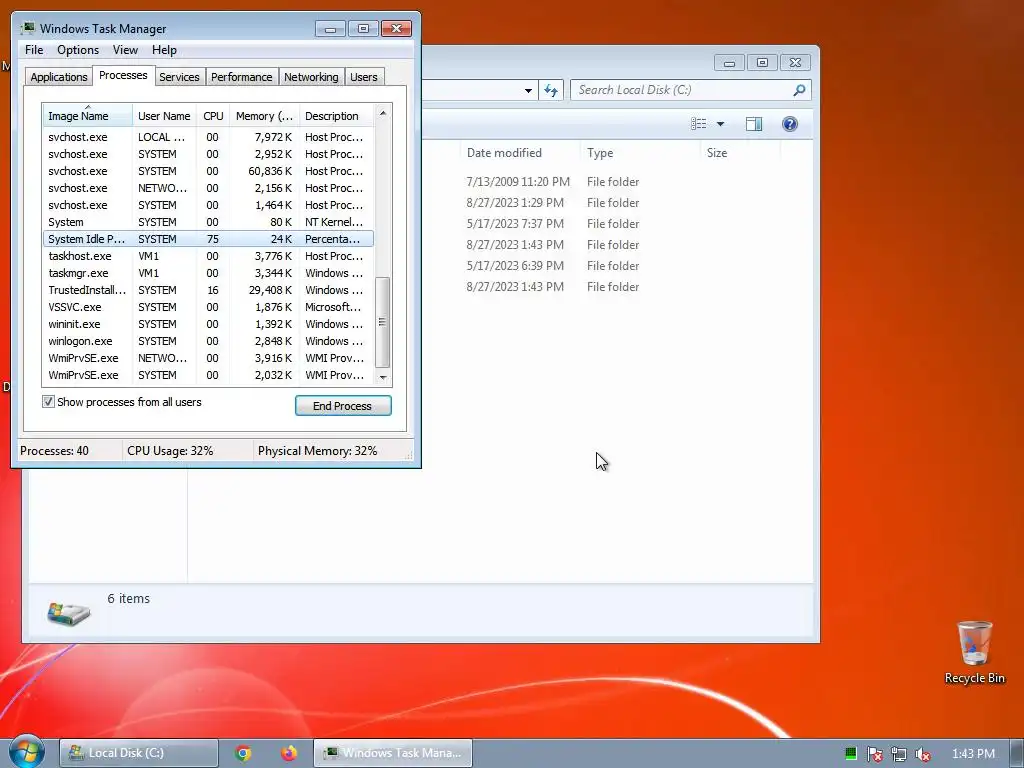Sort processes by Memory column header

pyautogui.click(x=264, y=116)
